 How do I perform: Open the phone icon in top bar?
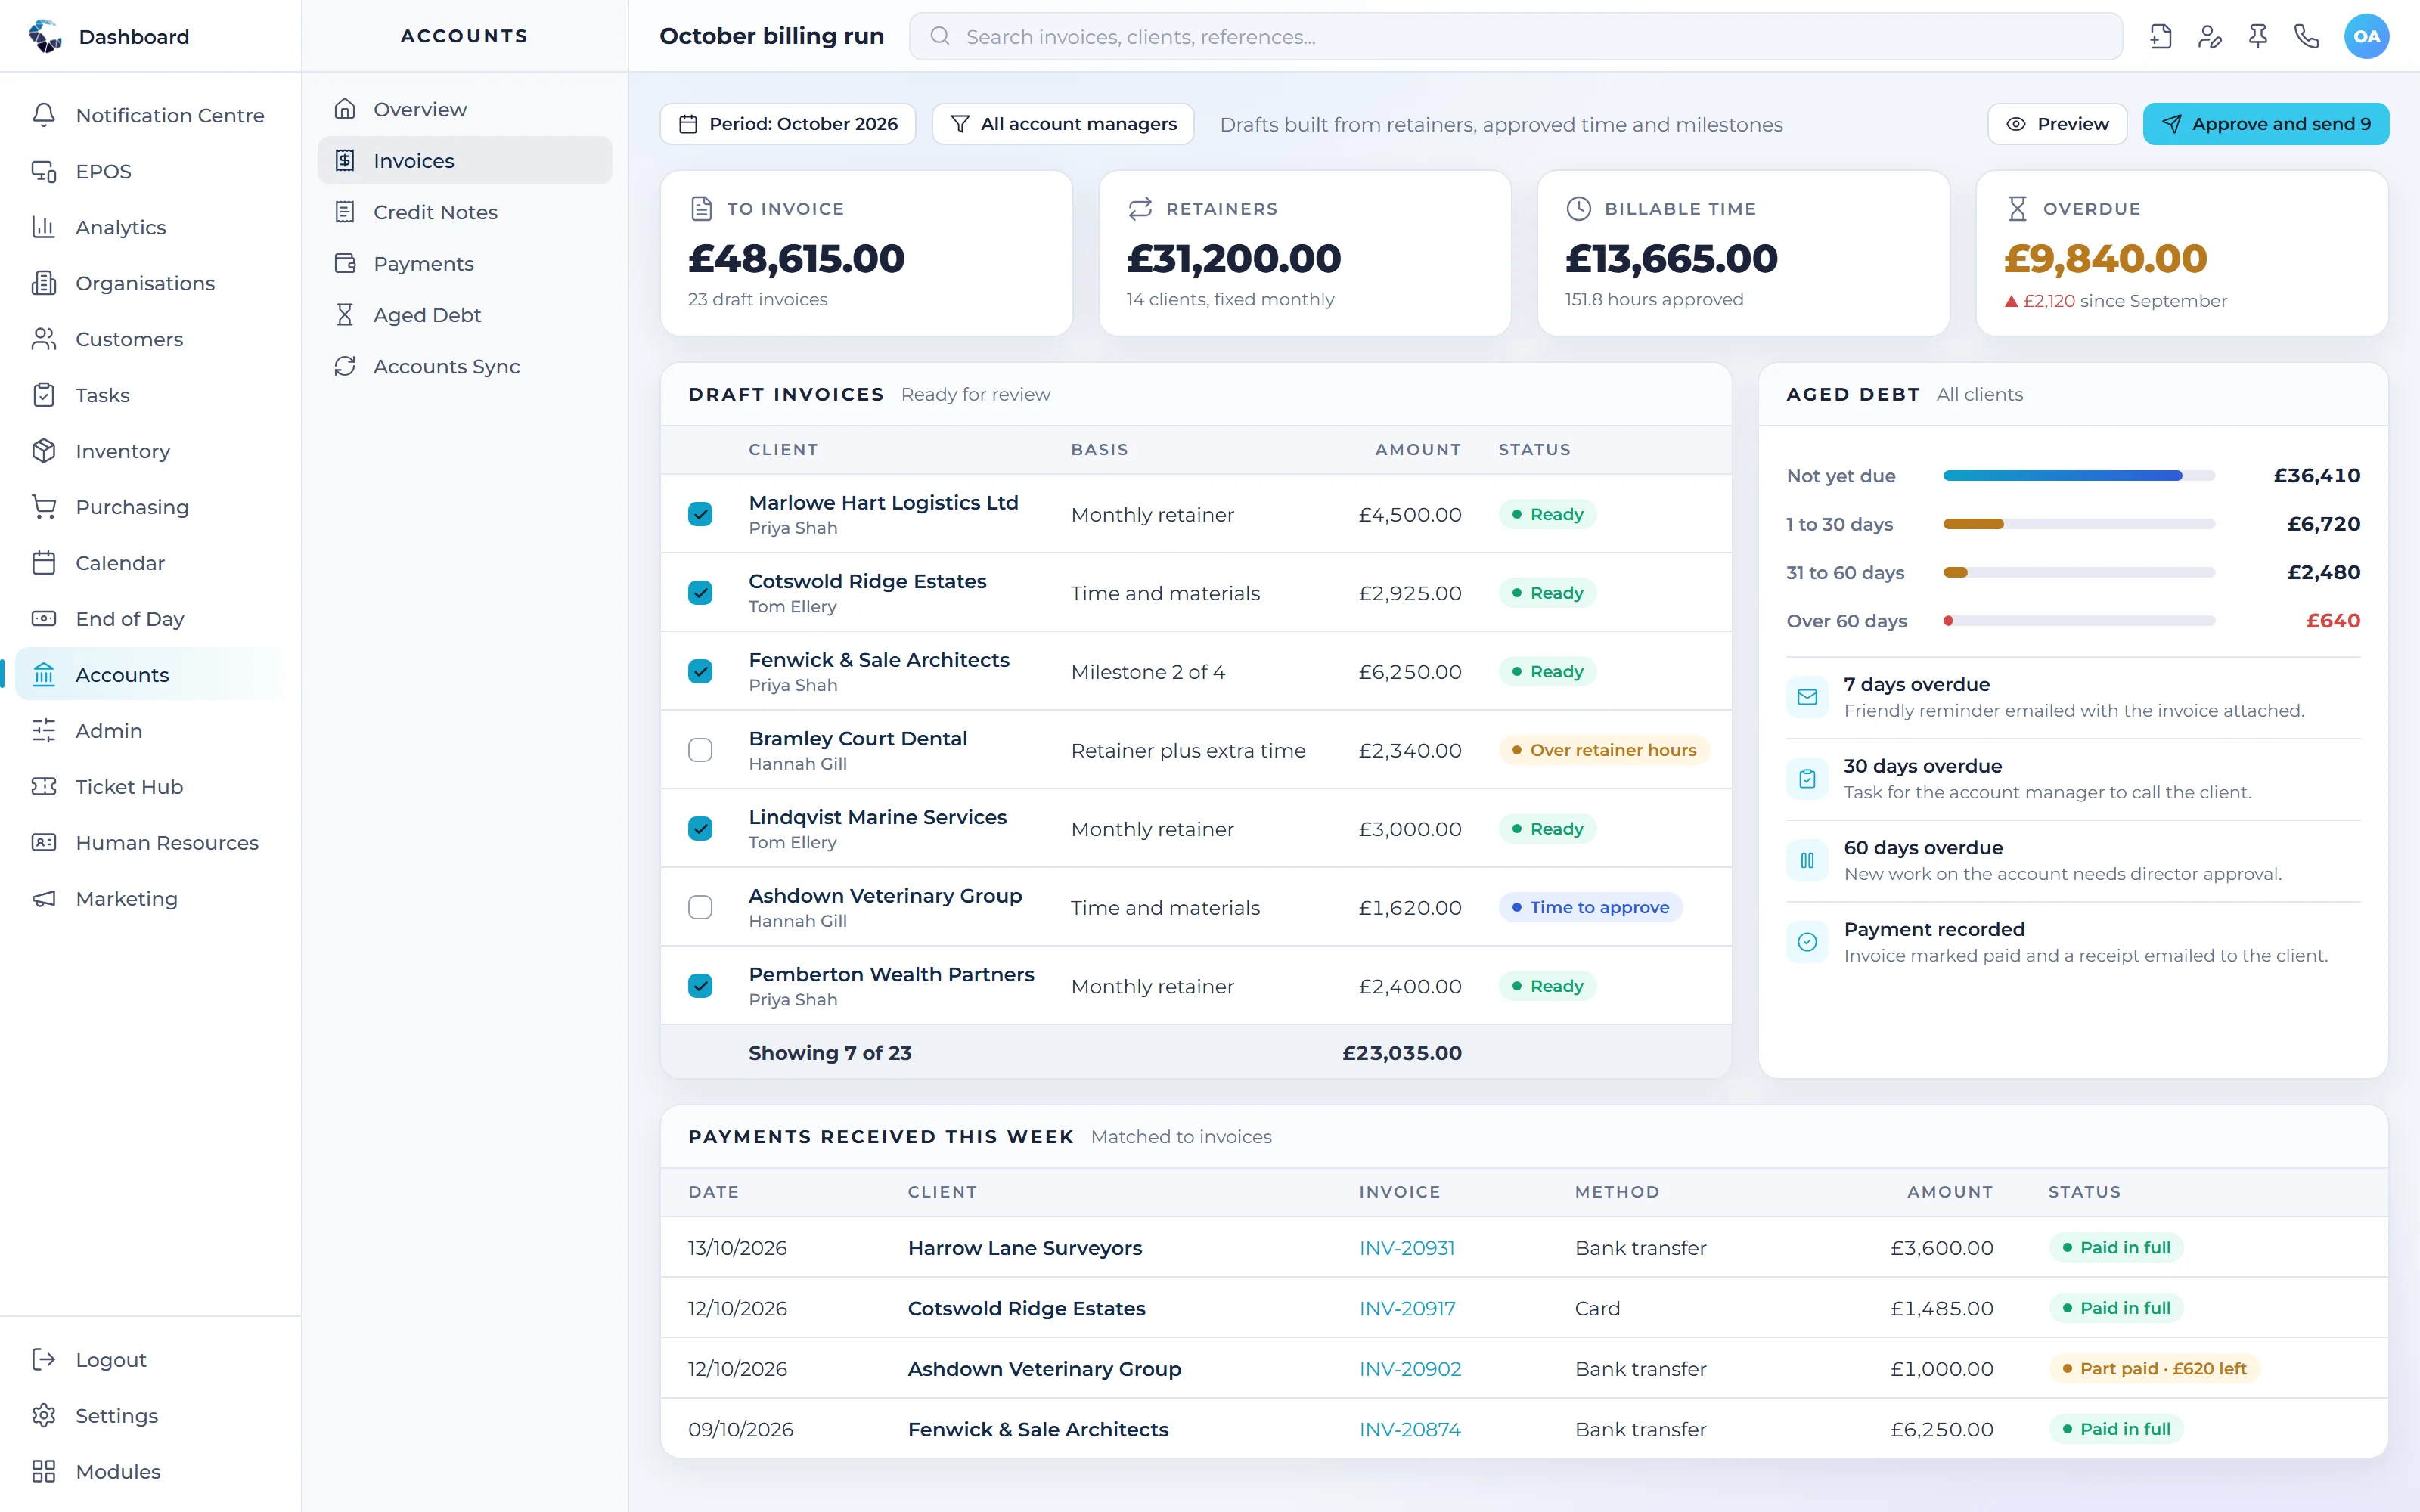coord(2307,37)
